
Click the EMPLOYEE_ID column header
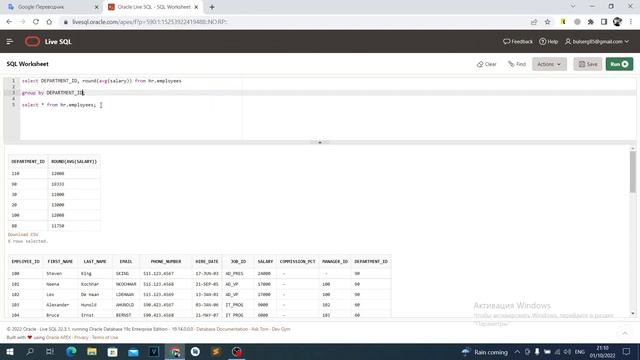click(x=26, y=262)
